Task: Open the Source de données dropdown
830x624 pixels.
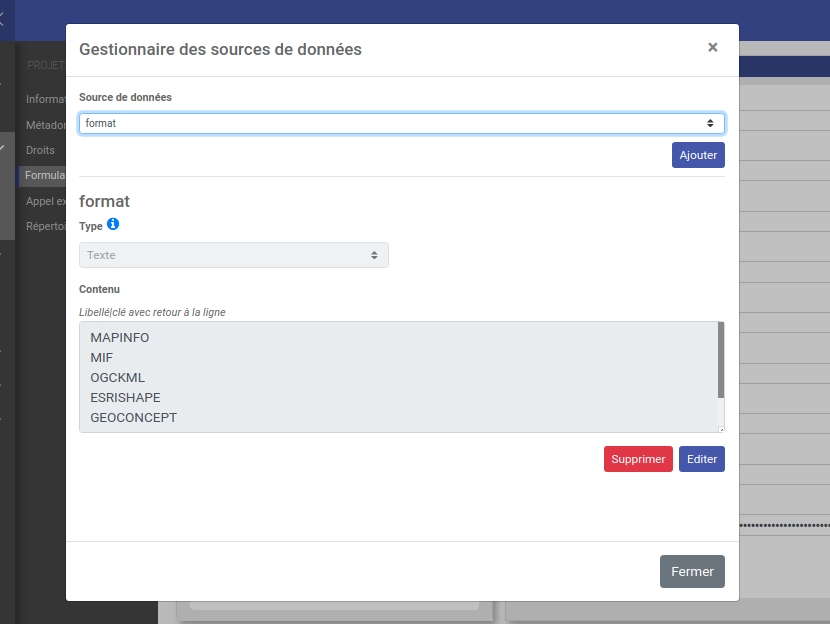Action: click(x=402, y=123)
